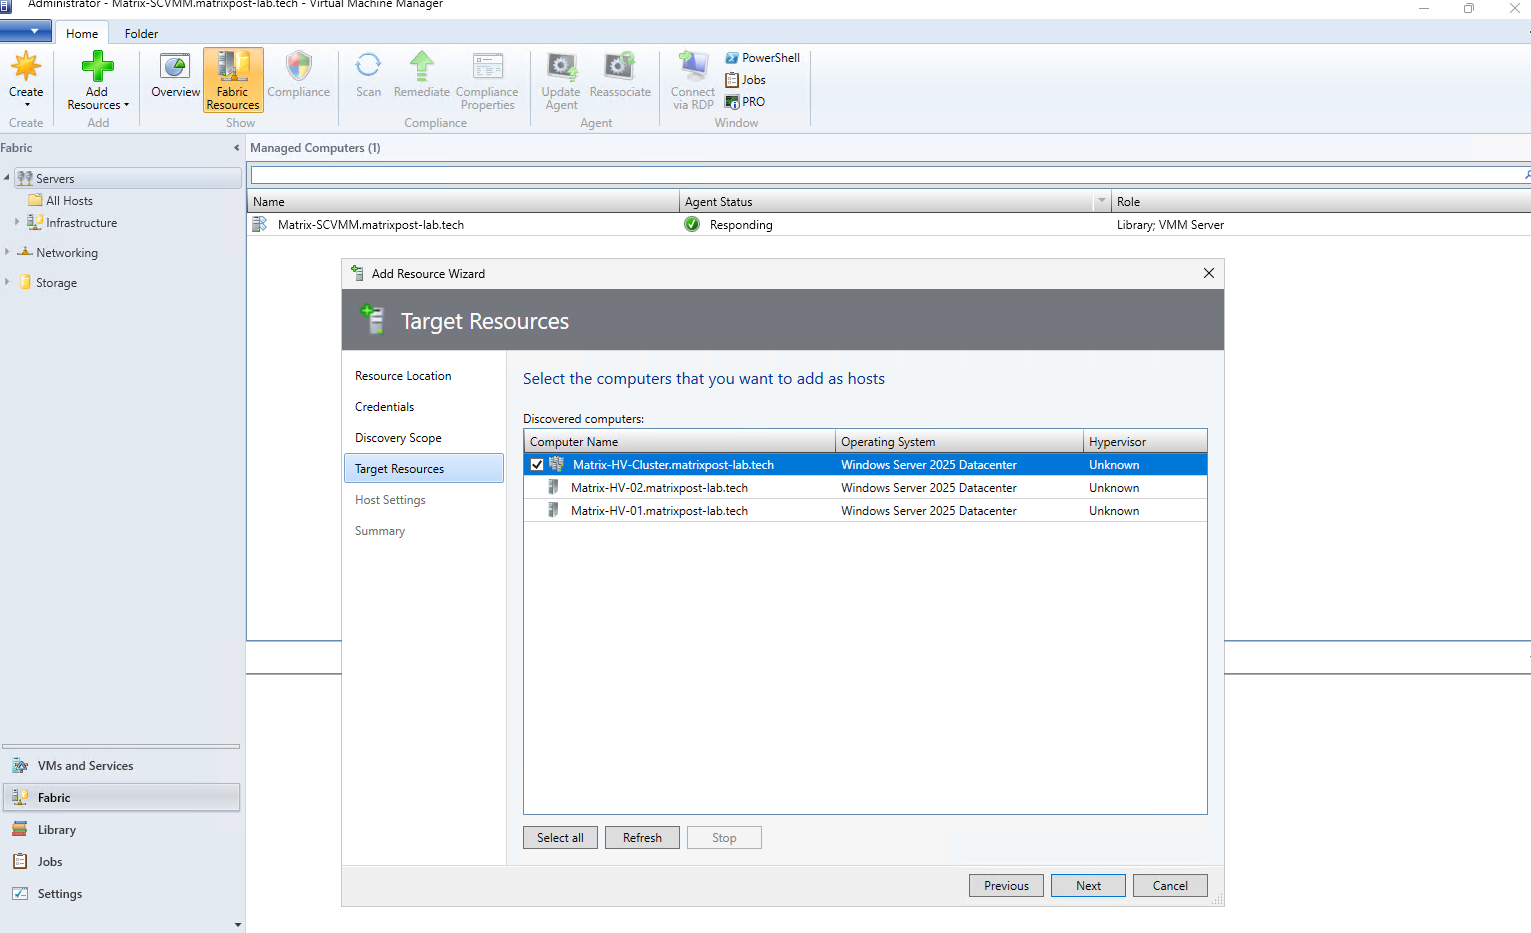Click the Cancel button
1531x933 pixels.
coord(1170,886)
